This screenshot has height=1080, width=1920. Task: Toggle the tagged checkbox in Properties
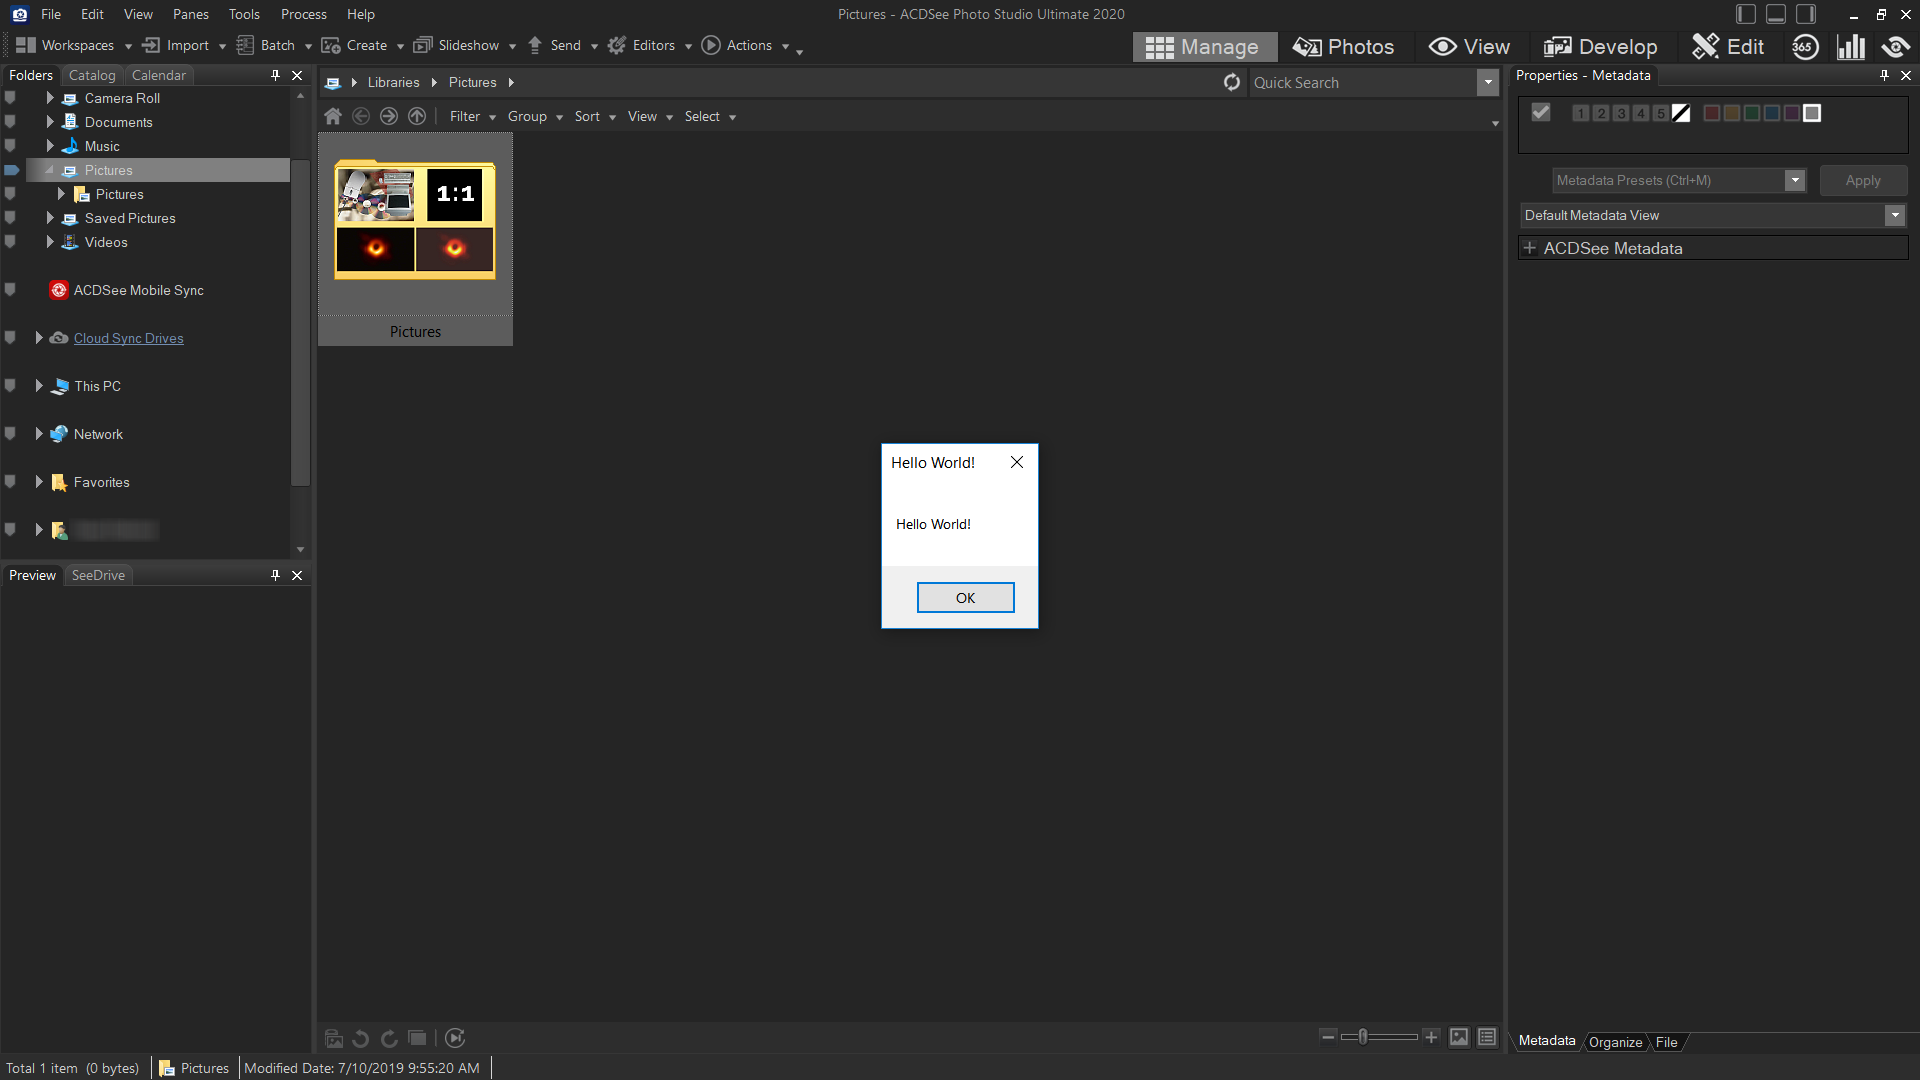[x=1541, y=113]
